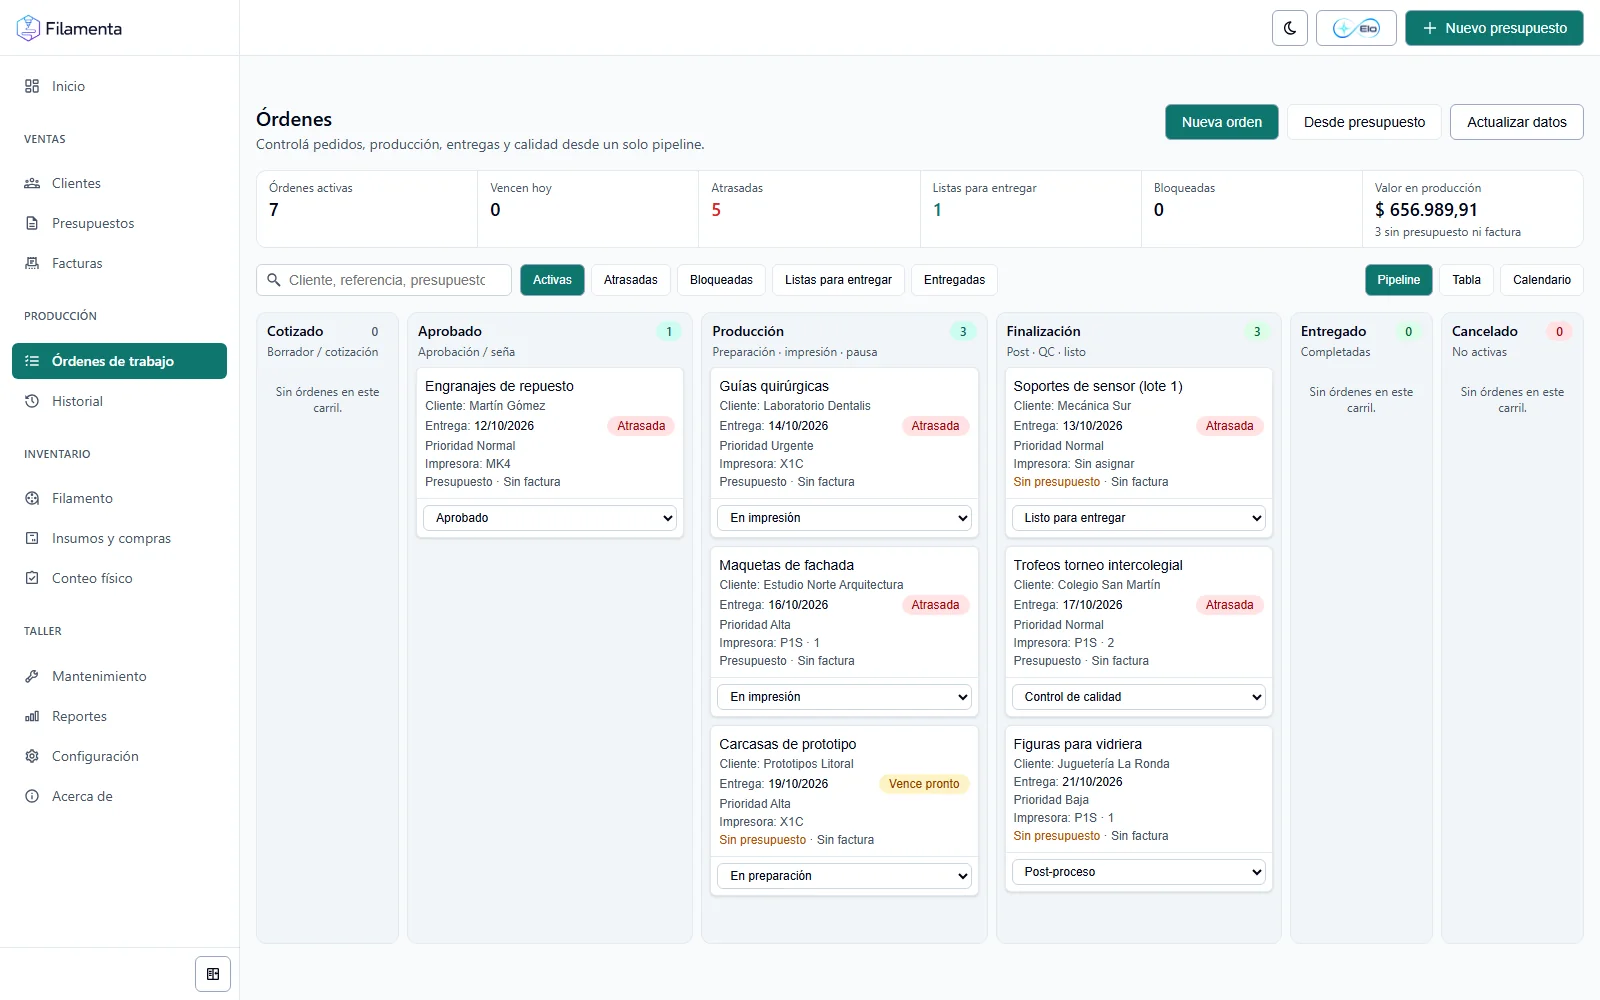Click the Configuración gear icon
The height and width of the screenshot is (1000, 1600).
coord(32,756)
